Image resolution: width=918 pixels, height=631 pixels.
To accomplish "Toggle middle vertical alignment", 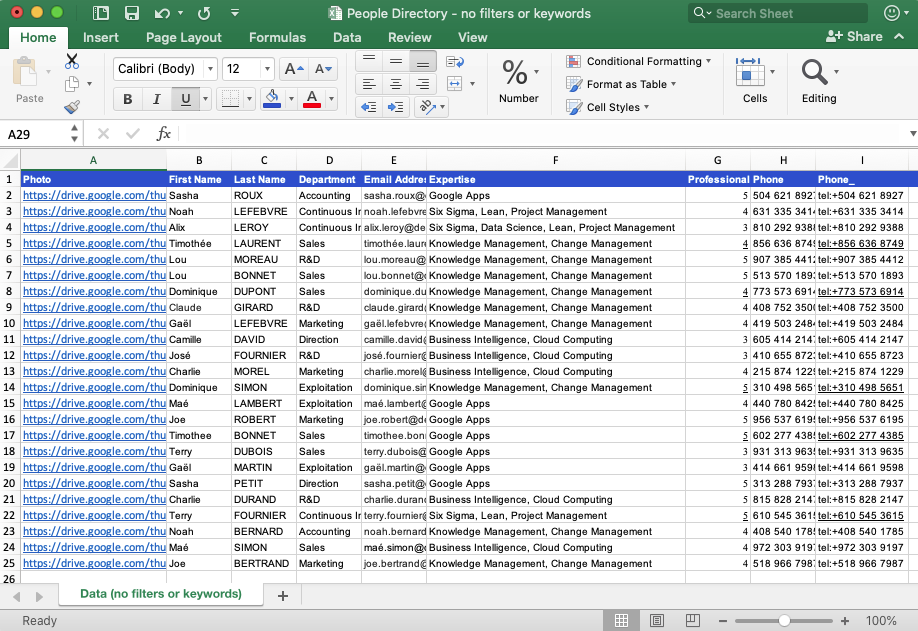I will pyautogui.click(x=396, y=61).
